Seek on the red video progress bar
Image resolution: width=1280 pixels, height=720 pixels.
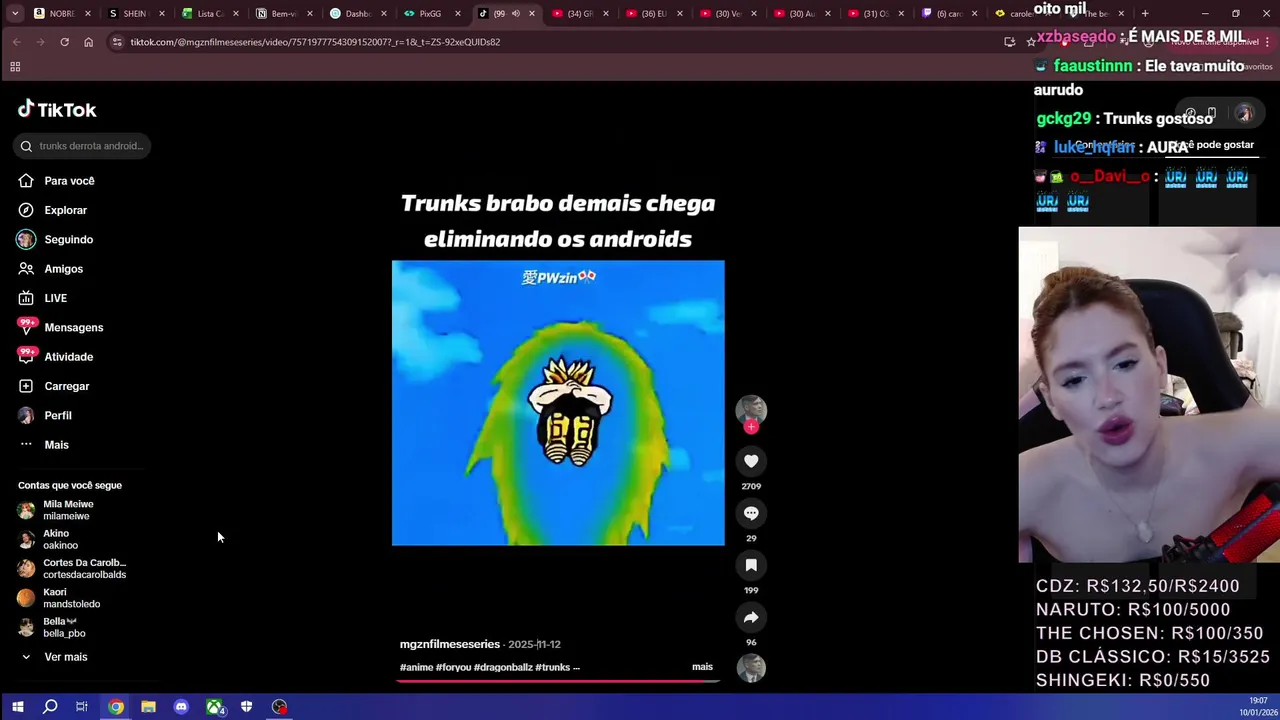tap(558, 682)
